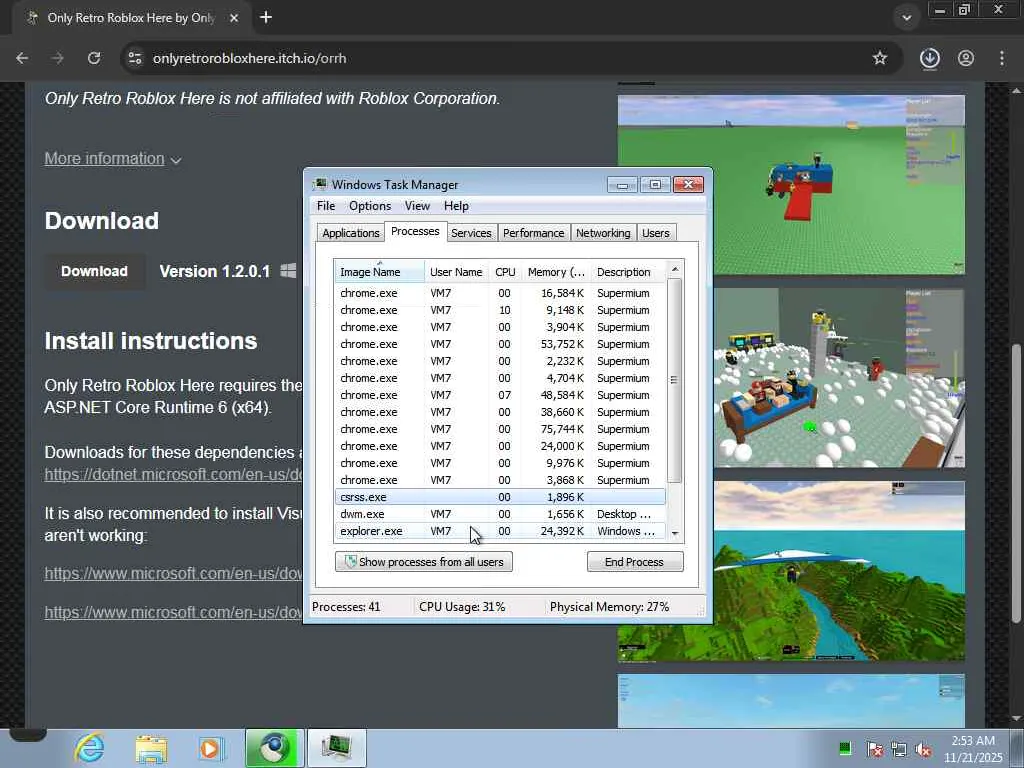Screen dimensions: 1024x768
Task: Open the green terrain river screenshot
Action: 839,571
